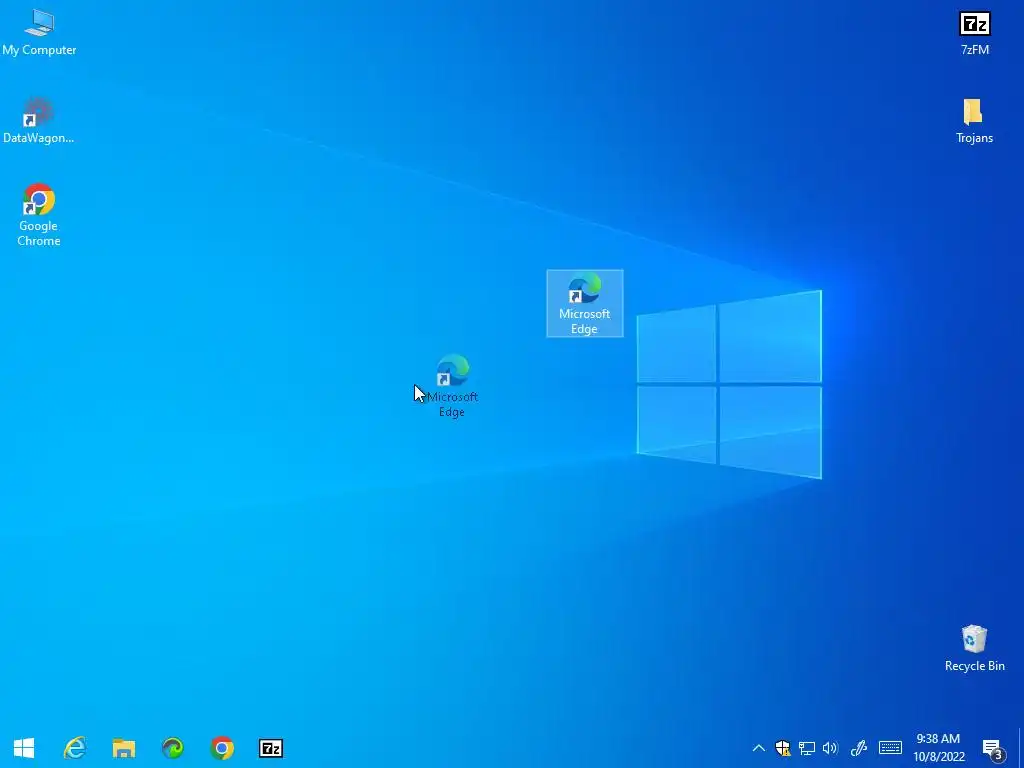Select the 7zFM desktop icon

[x=974, y=33]
